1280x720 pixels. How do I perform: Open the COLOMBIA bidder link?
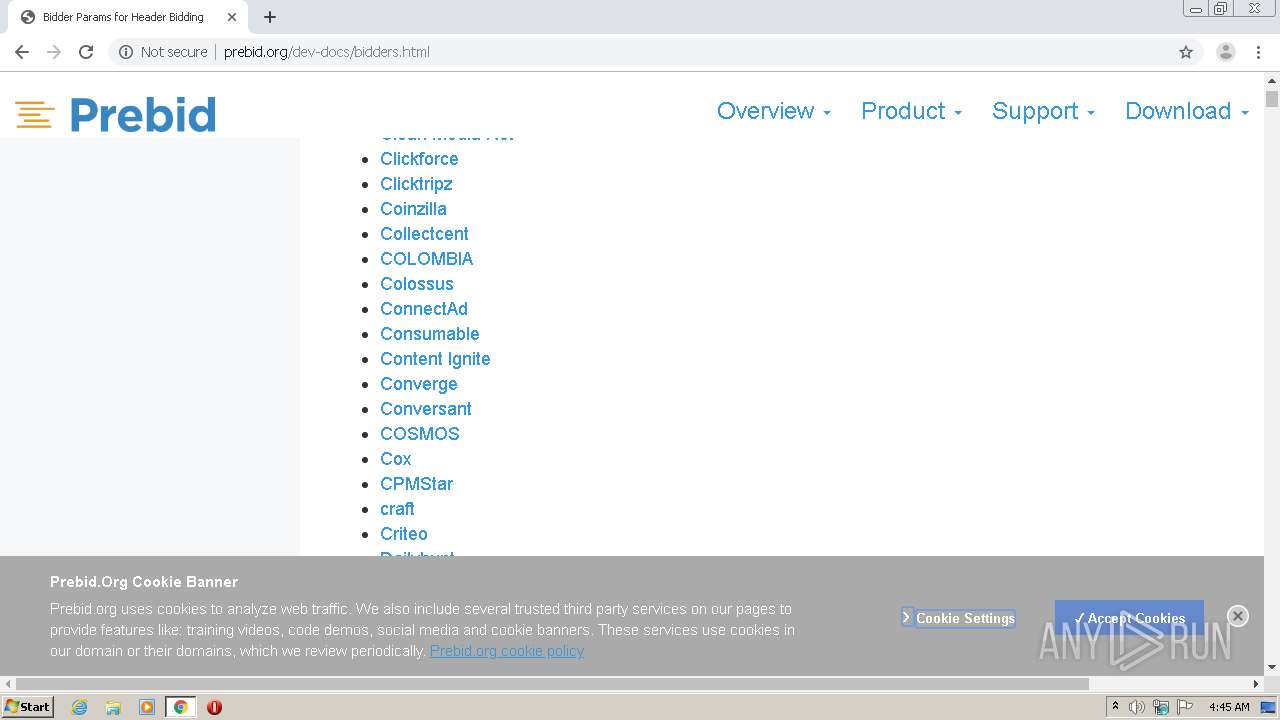click(x=427, y=259)
